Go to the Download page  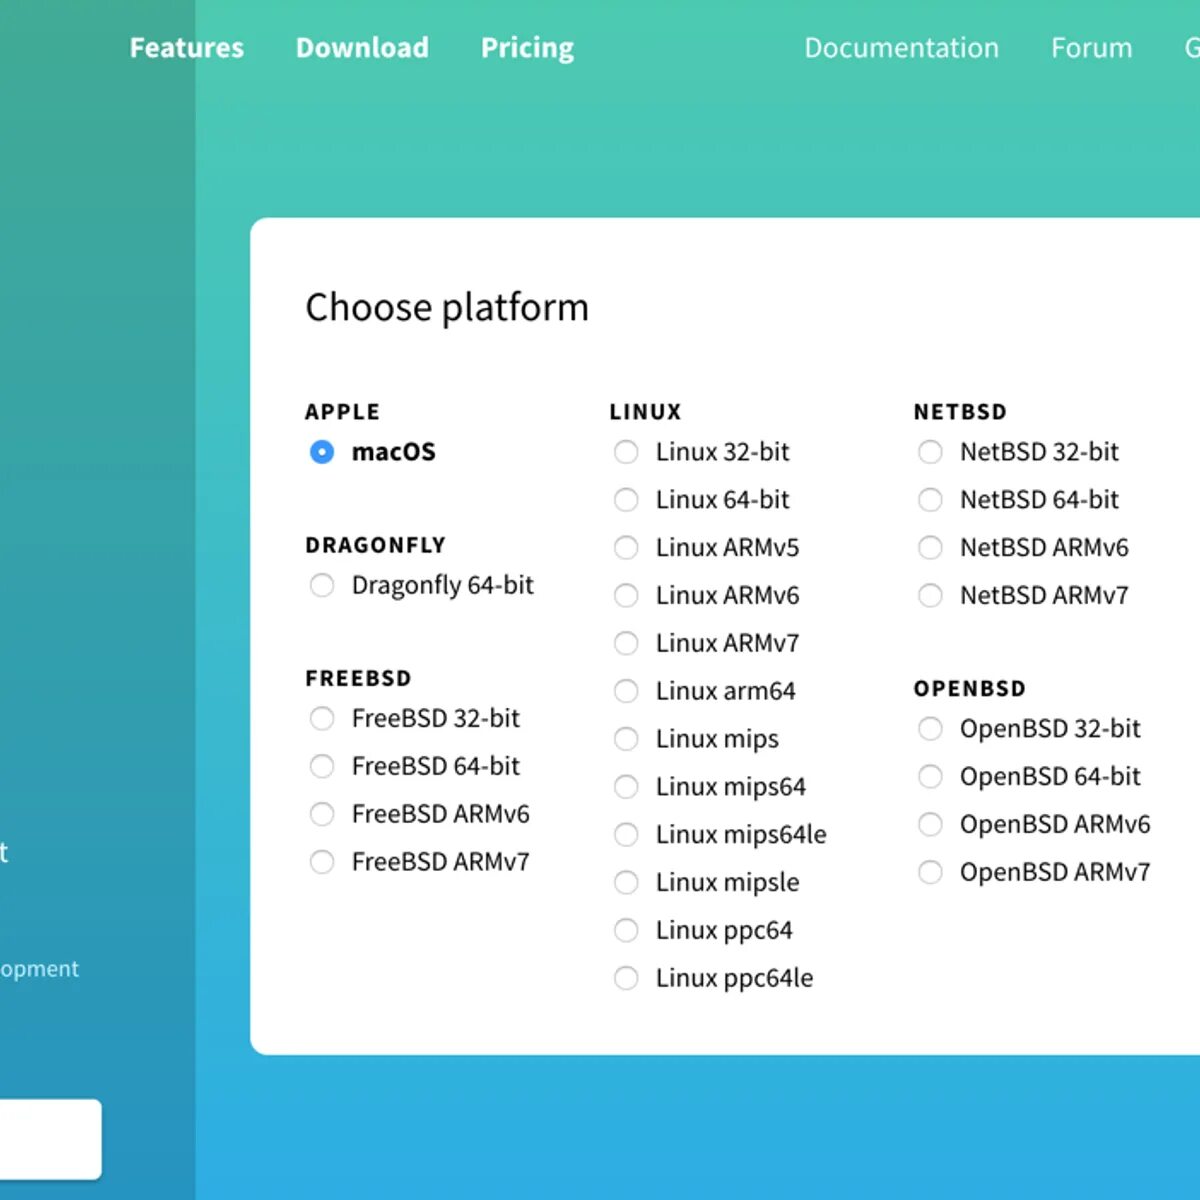click(x=362, y=48)
